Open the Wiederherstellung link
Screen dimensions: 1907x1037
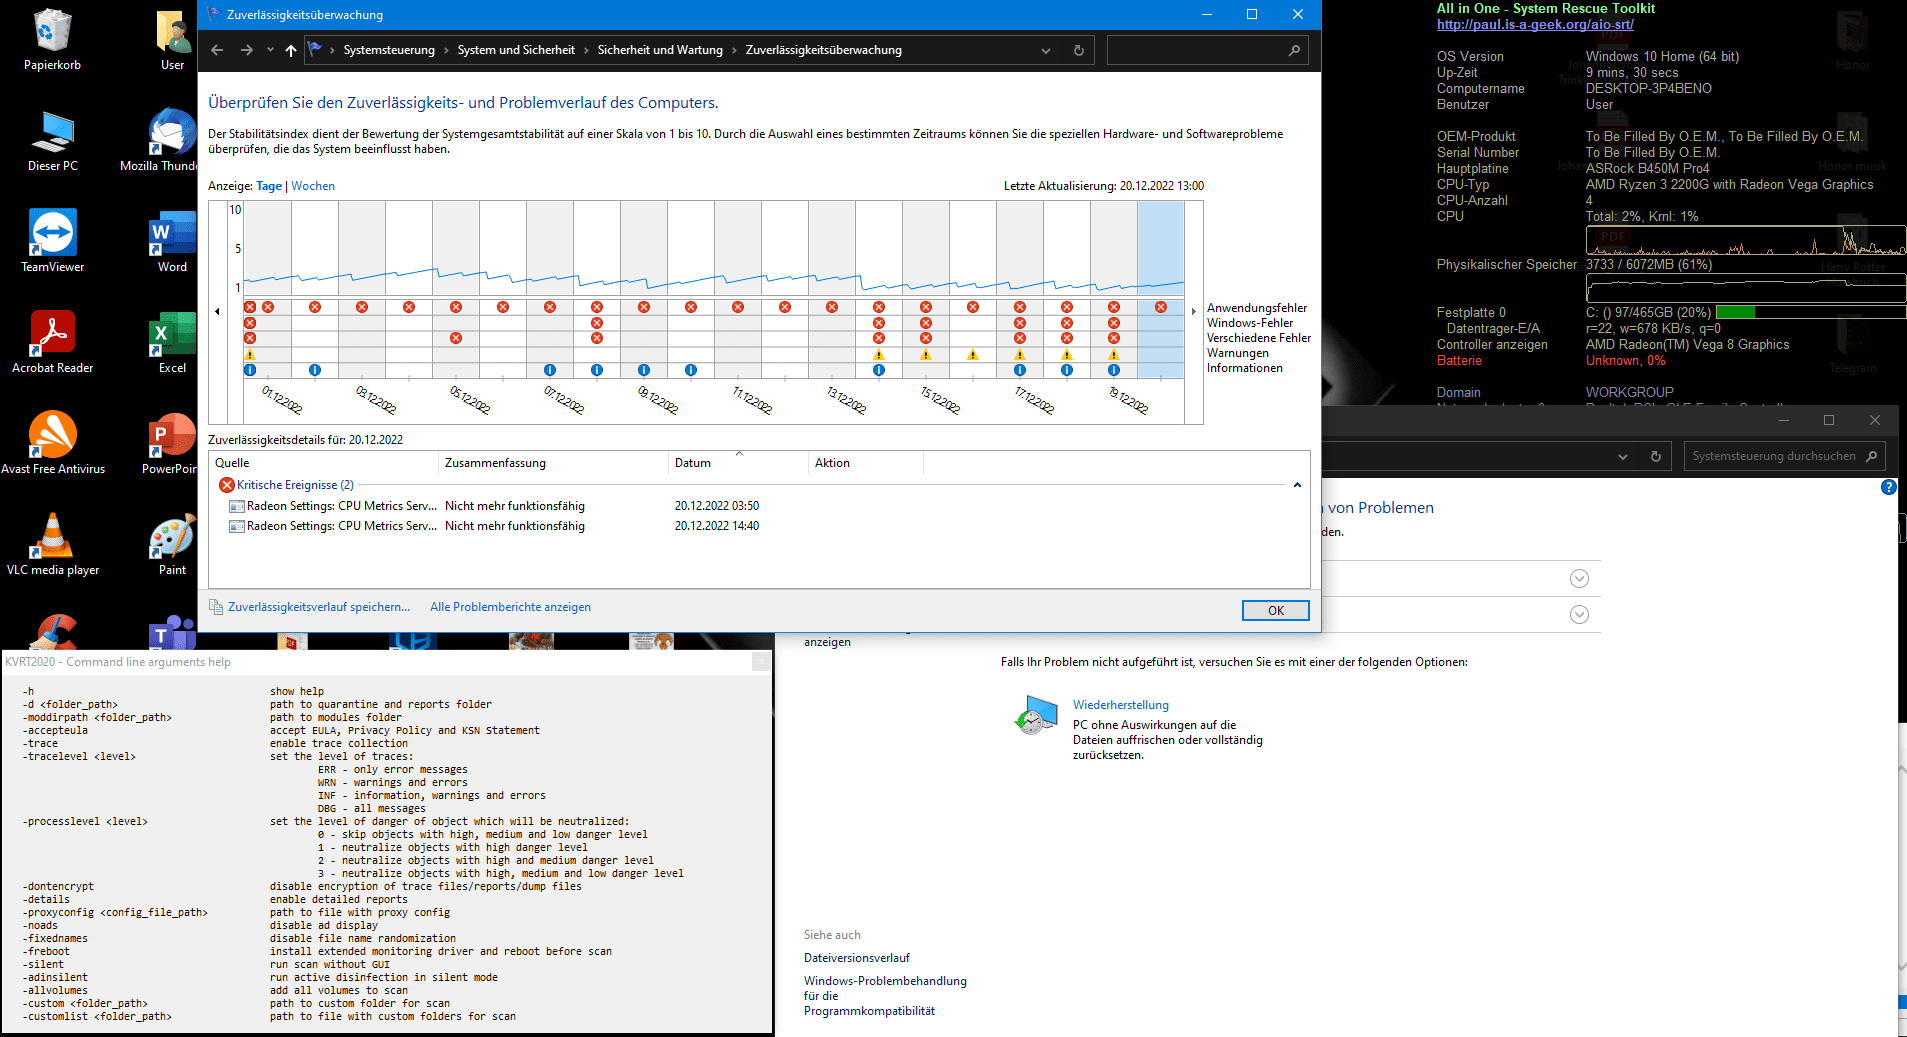1120,705
